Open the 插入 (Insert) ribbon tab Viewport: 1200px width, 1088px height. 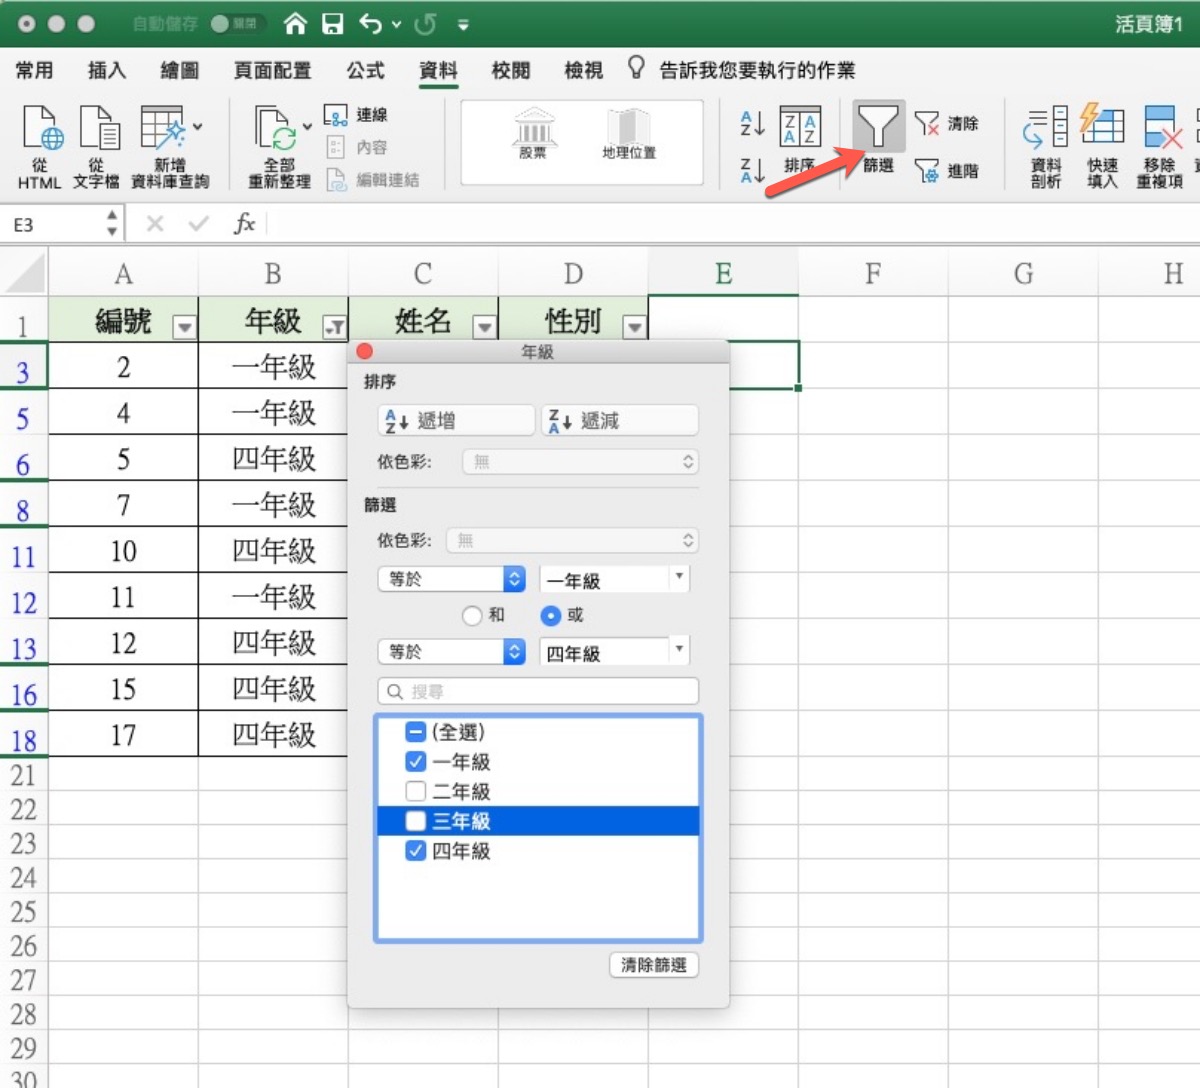107,70
